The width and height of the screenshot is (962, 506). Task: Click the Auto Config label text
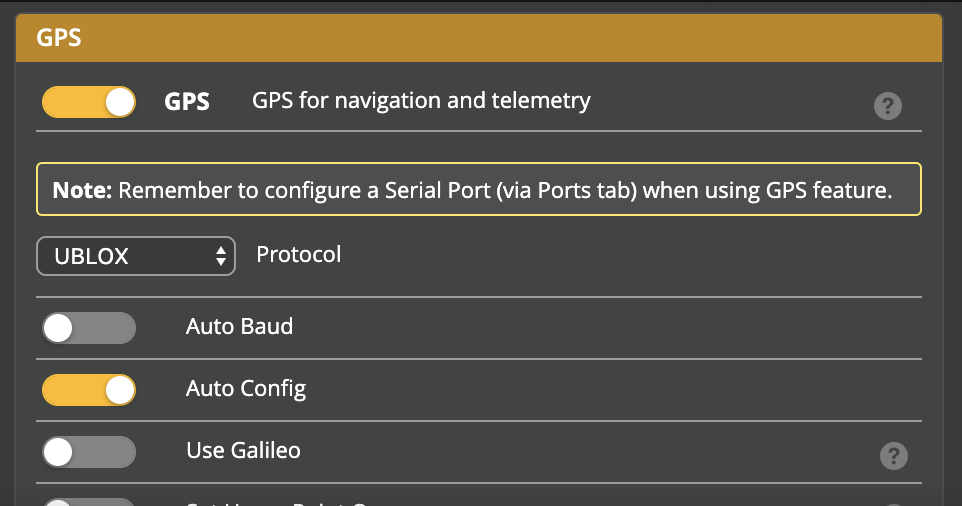(246, 389)
